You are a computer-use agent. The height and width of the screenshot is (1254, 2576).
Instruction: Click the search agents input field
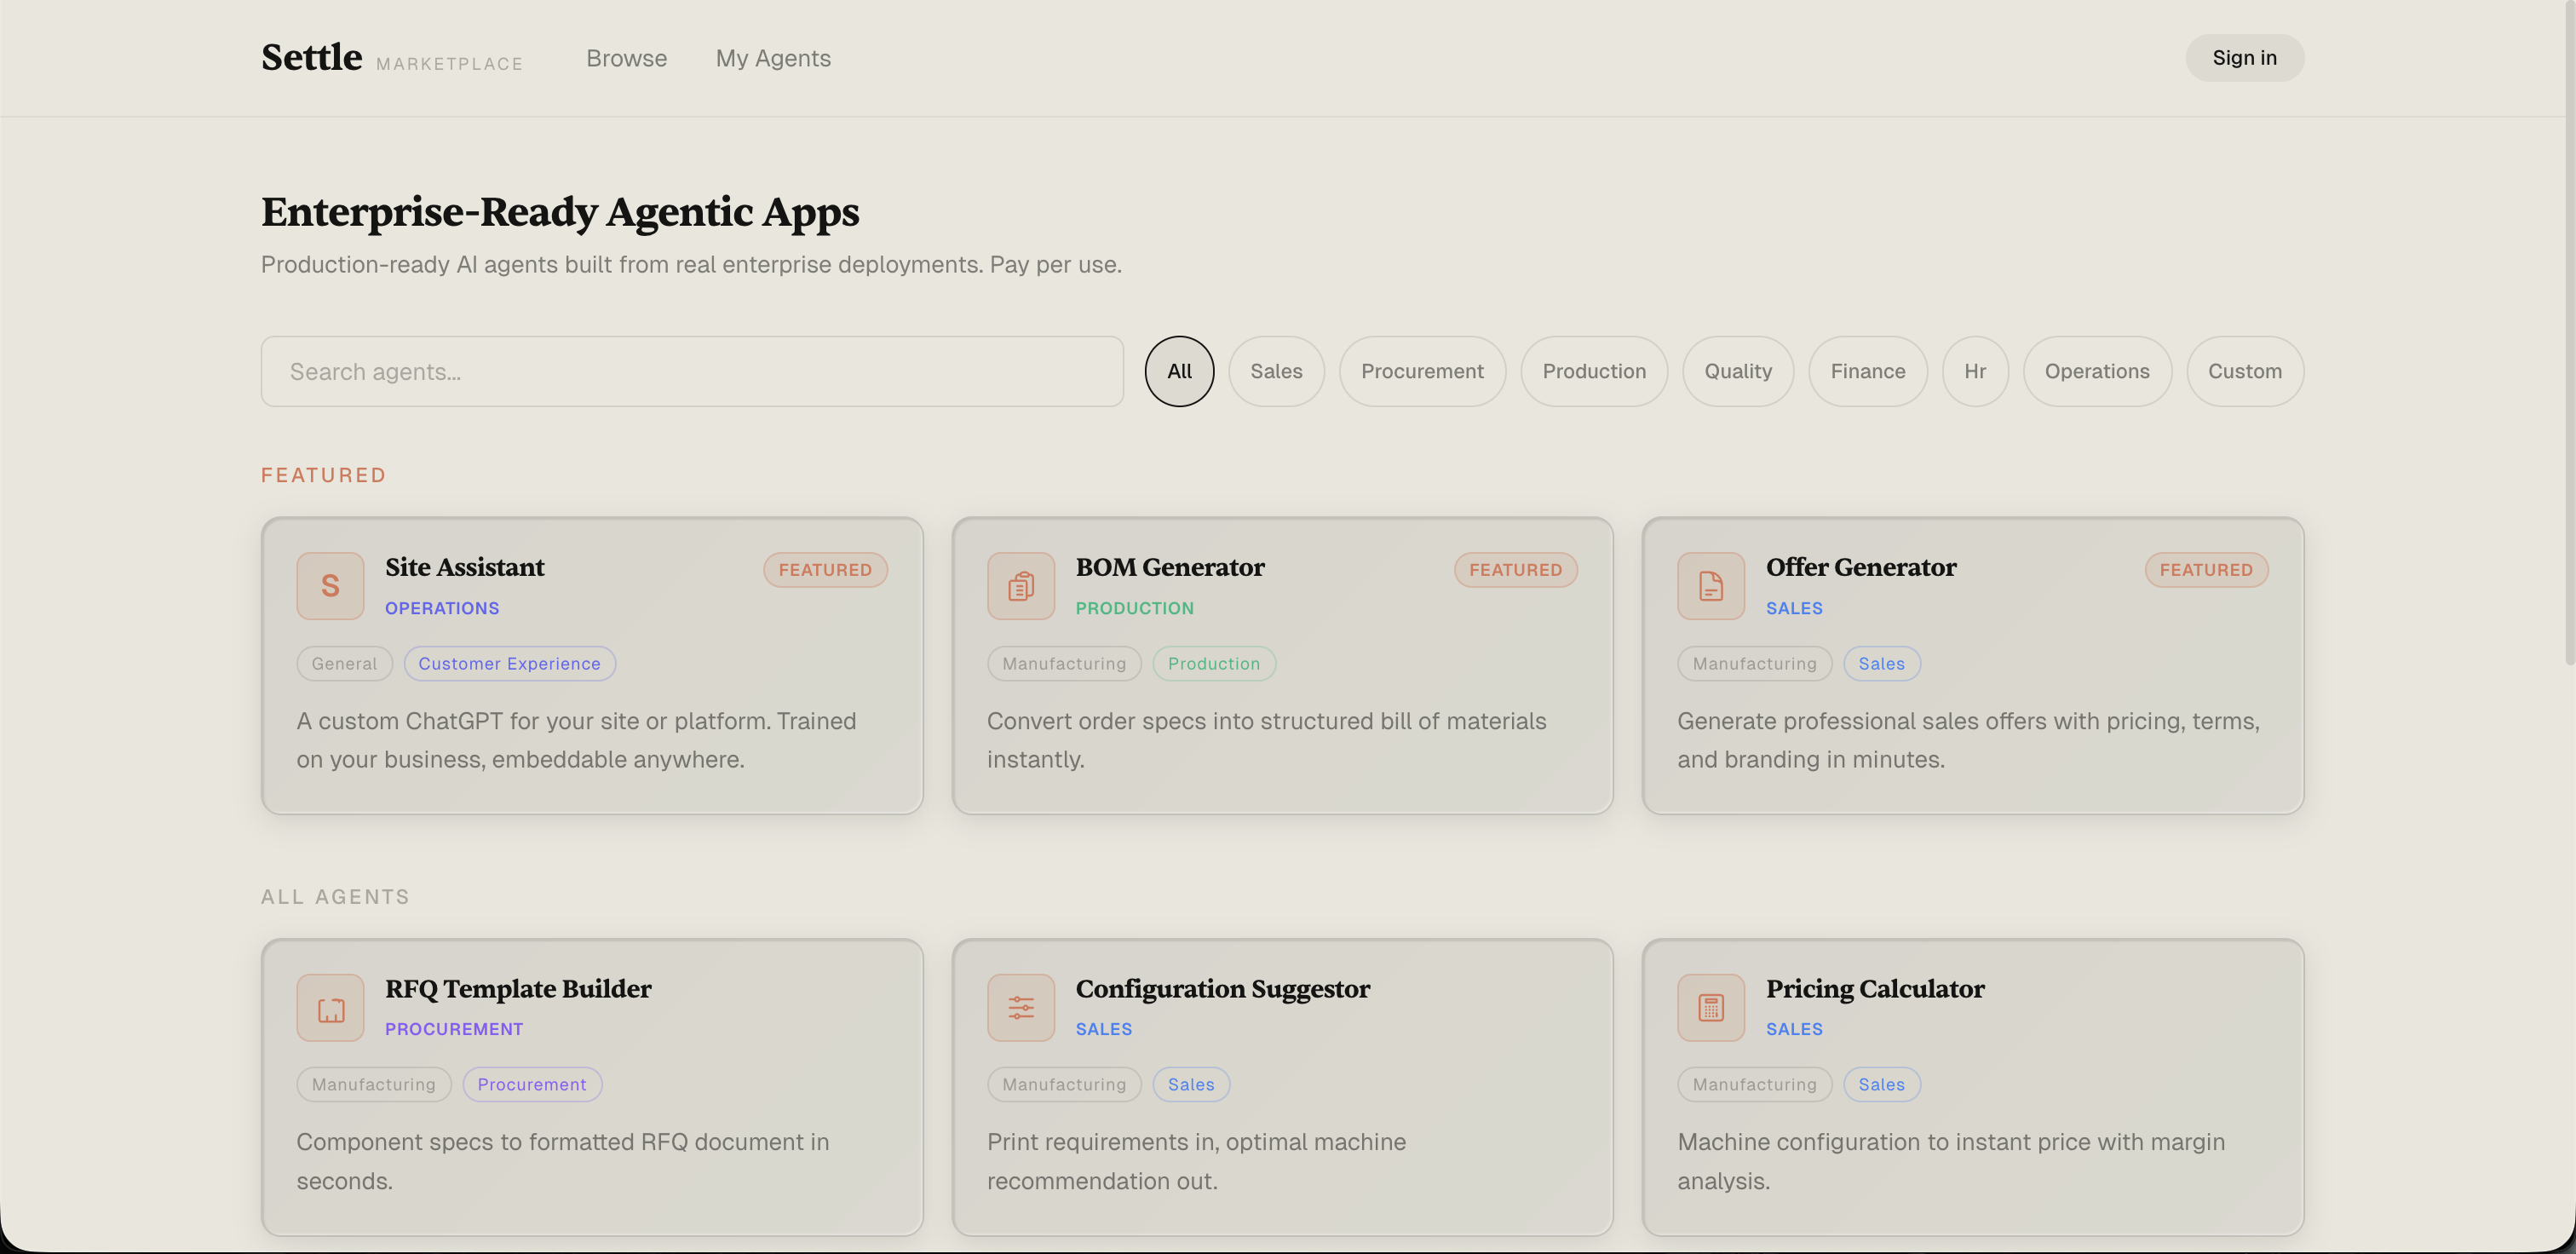click(x=691, y=371)
